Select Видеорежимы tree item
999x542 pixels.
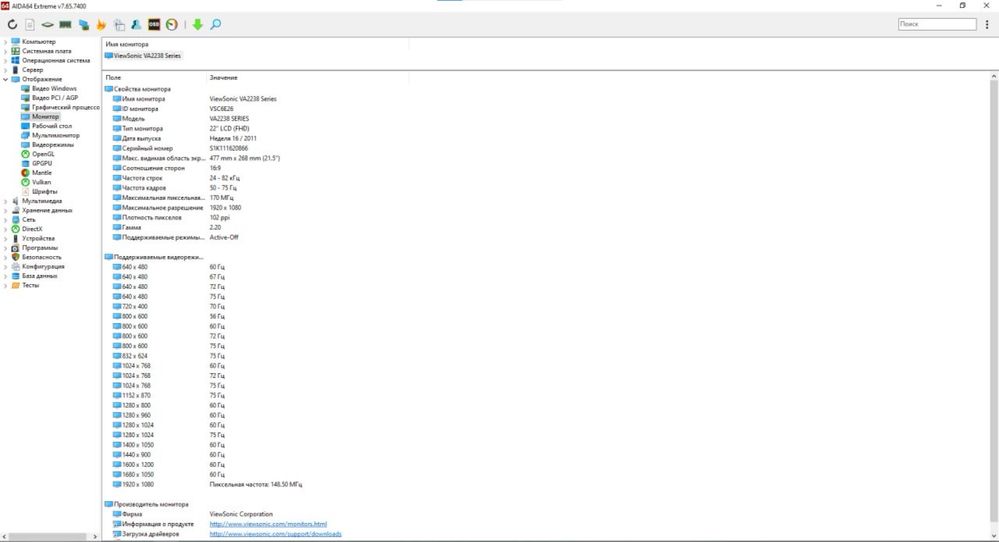point(53,145)
